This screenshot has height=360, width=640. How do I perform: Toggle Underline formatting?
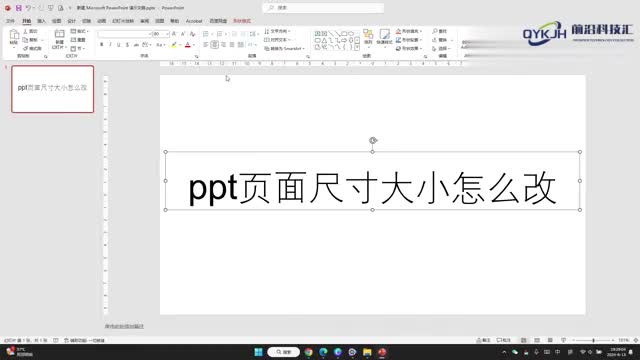click(x=119, y=44)
